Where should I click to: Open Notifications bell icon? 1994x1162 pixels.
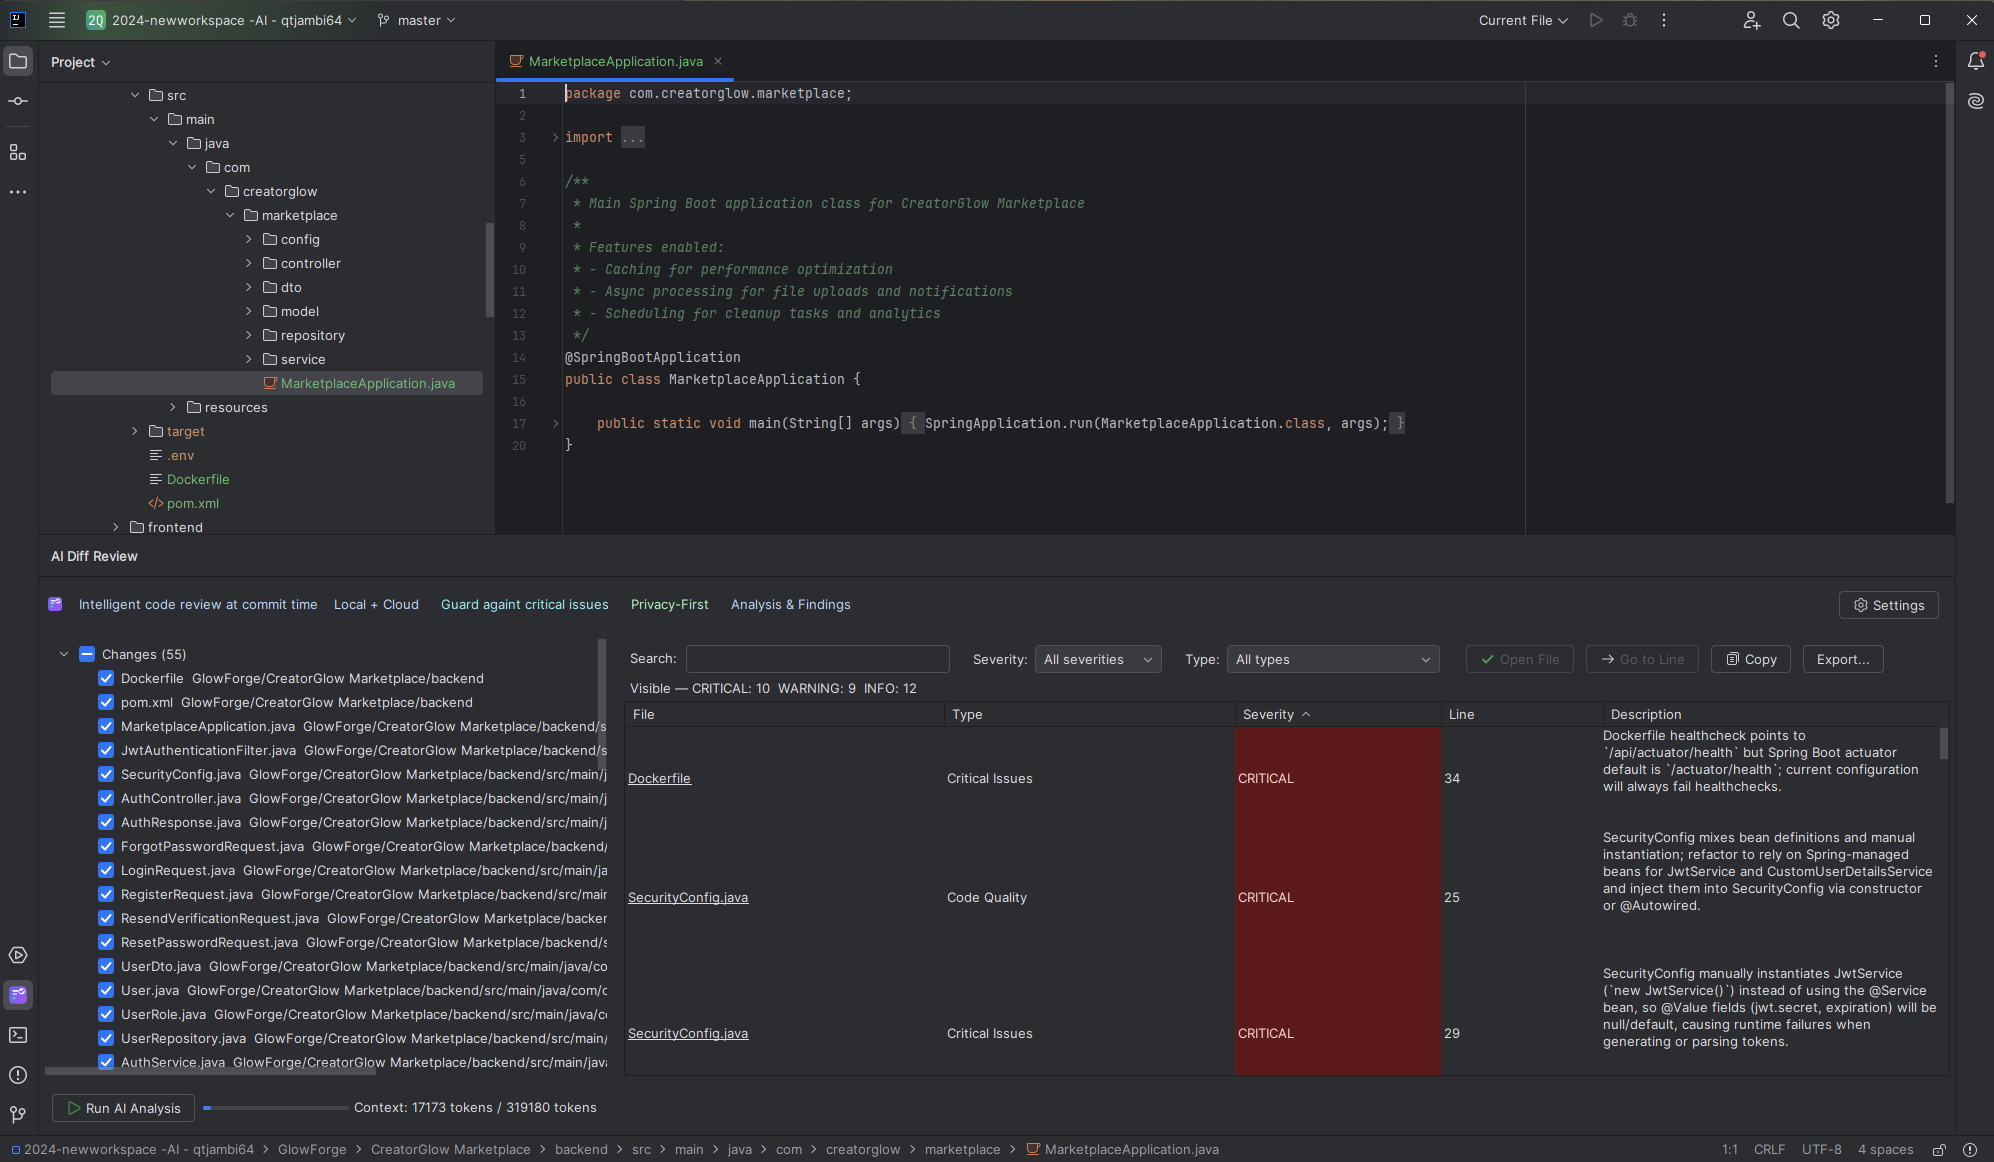pyautogui.click(x=1975, y=61)
